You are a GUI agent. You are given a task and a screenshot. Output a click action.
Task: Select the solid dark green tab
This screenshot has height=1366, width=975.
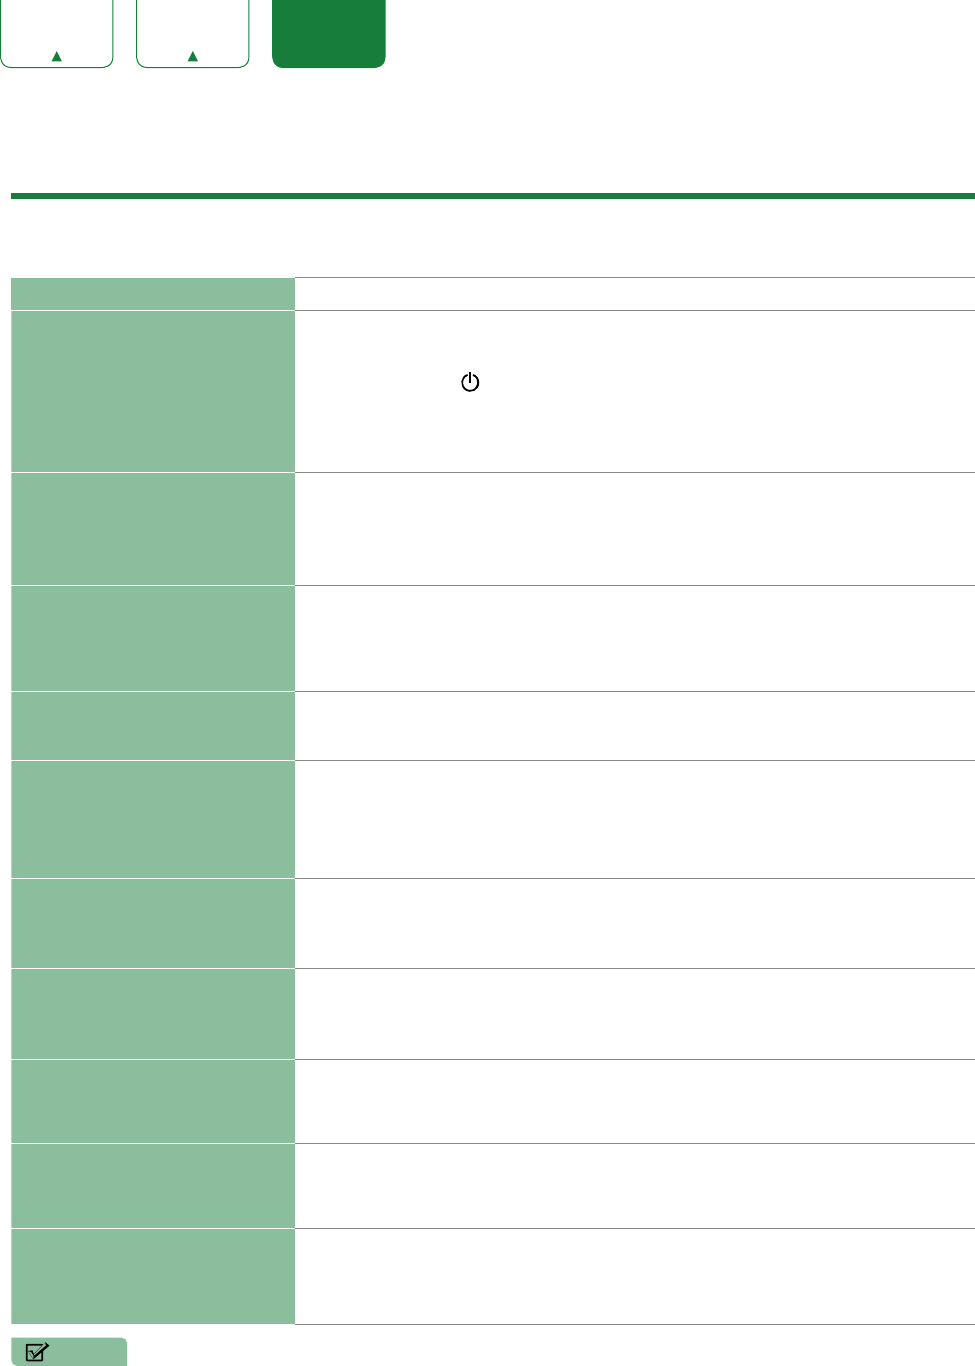pos(329,33)
